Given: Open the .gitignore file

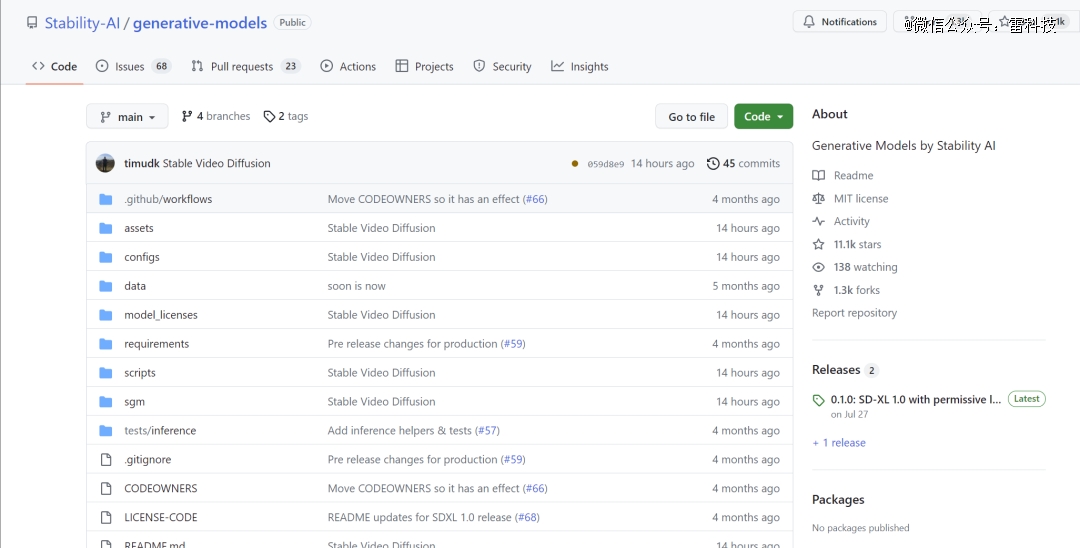Looking at the screenshot, I should (x=147, y=459).
